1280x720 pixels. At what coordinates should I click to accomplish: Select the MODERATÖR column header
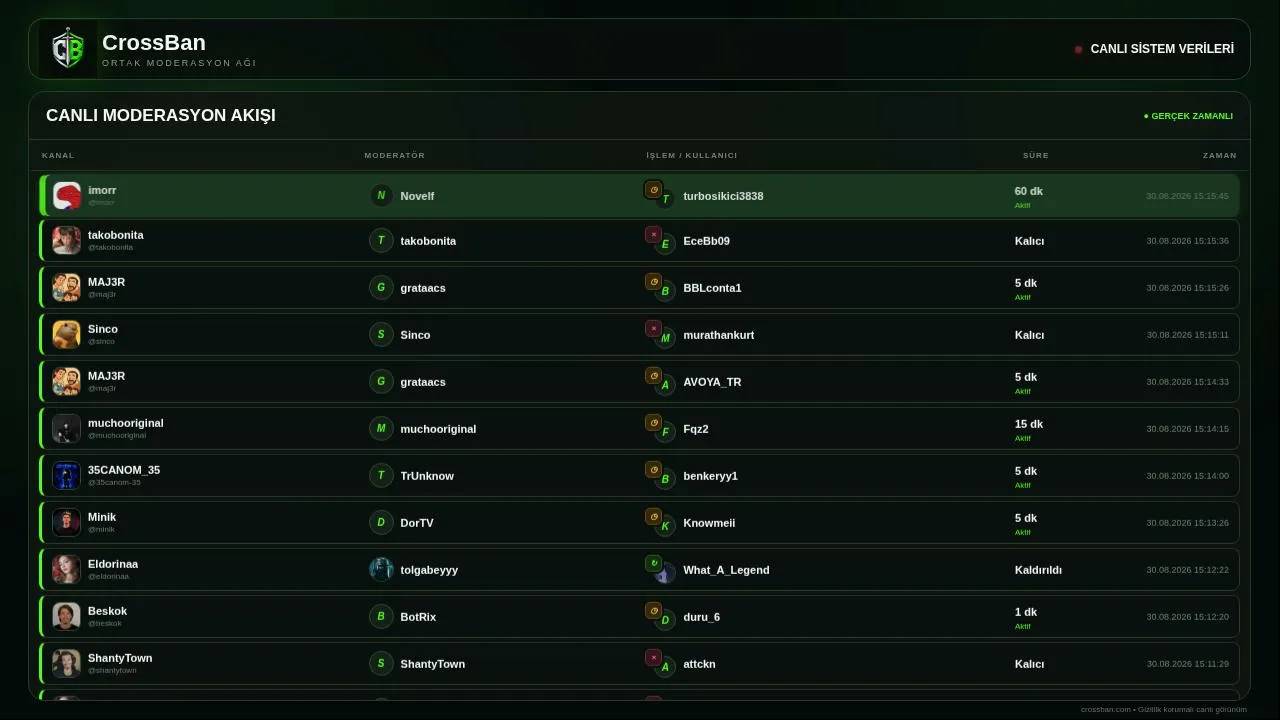point(395,155)
